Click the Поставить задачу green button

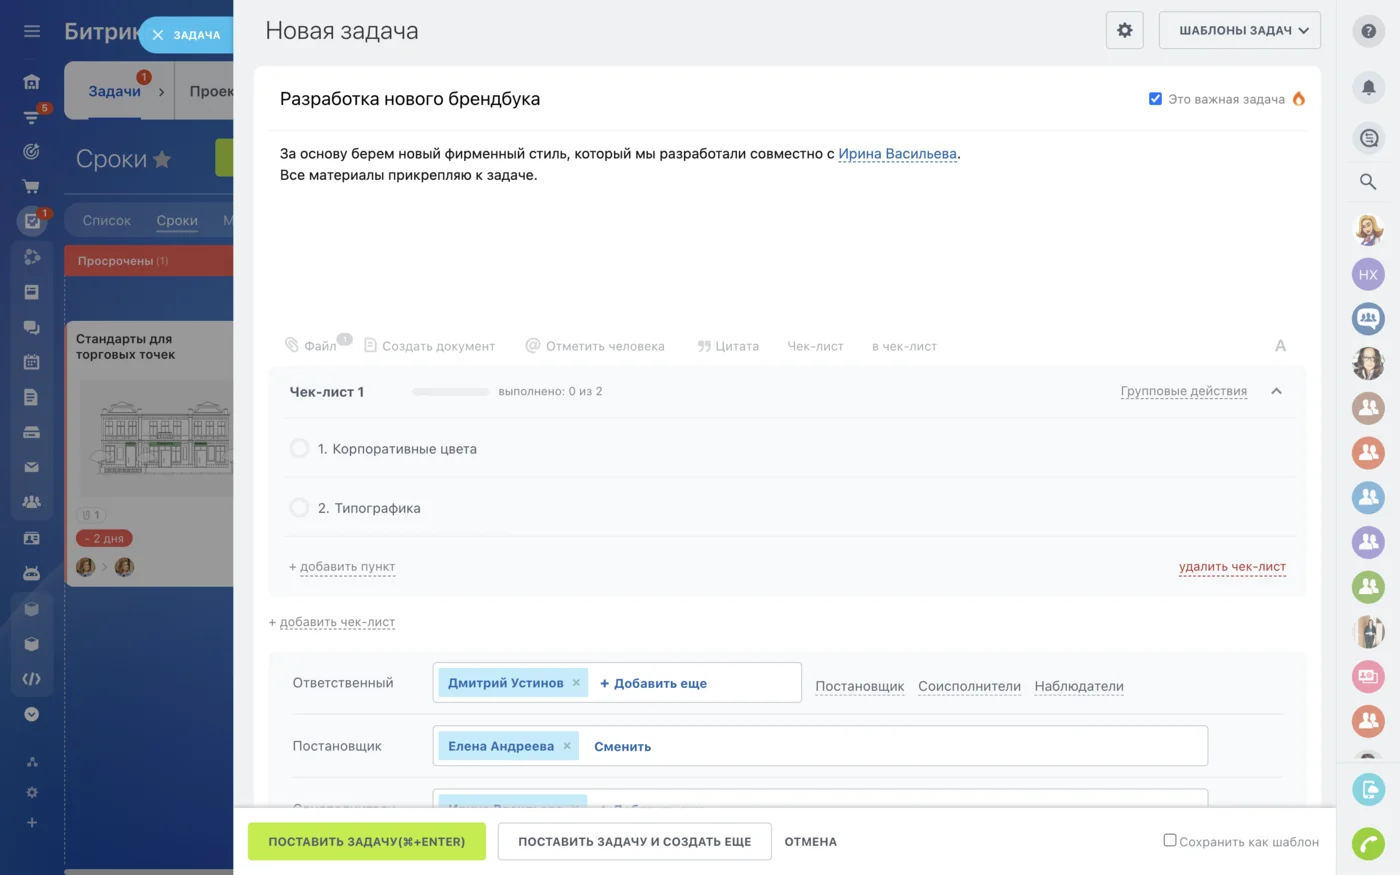(366, 842)
